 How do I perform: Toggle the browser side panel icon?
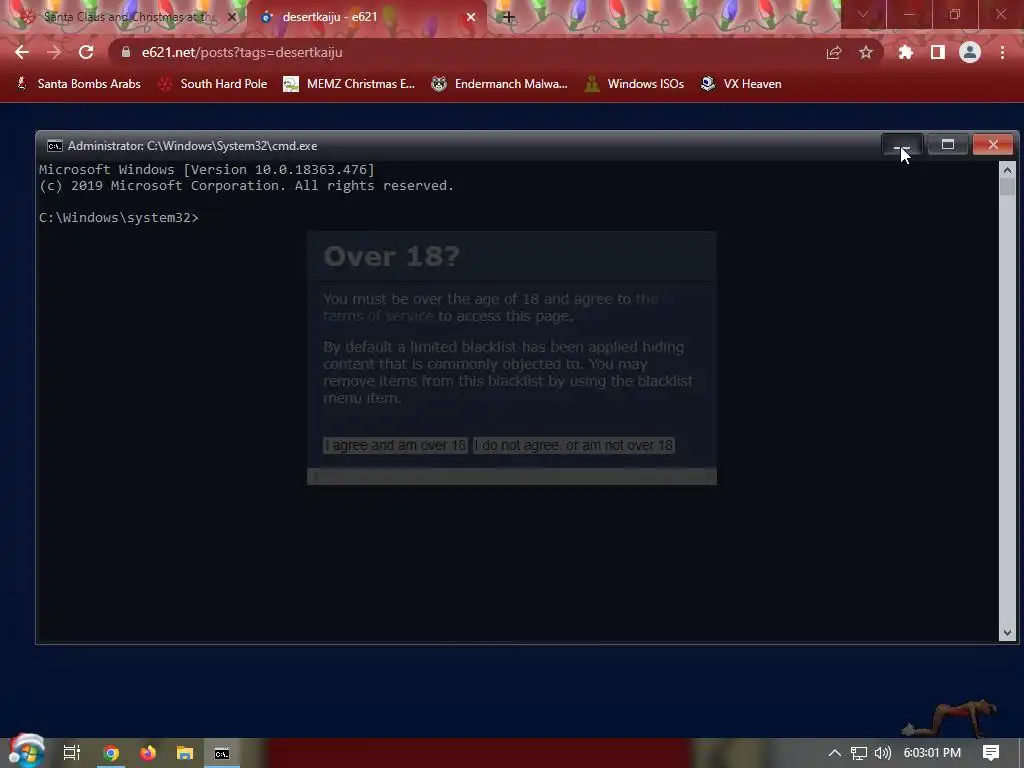pos(937,53)
